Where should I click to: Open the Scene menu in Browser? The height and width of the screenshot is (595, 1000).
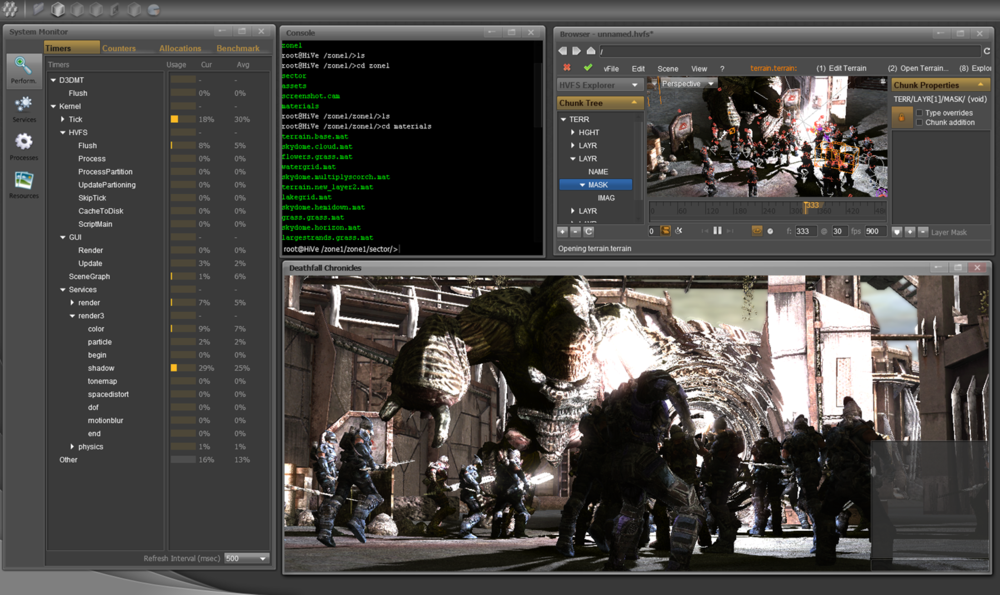pos(668,68)
